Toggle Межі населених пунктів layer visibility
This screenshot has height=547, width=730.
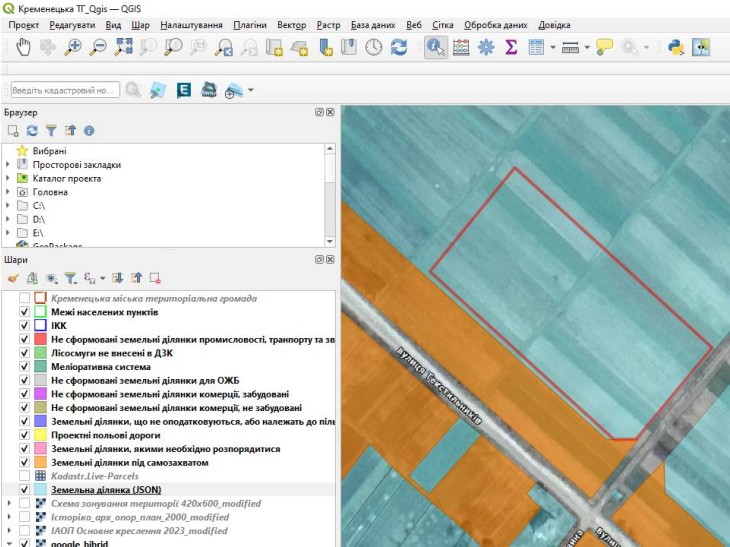24,312
